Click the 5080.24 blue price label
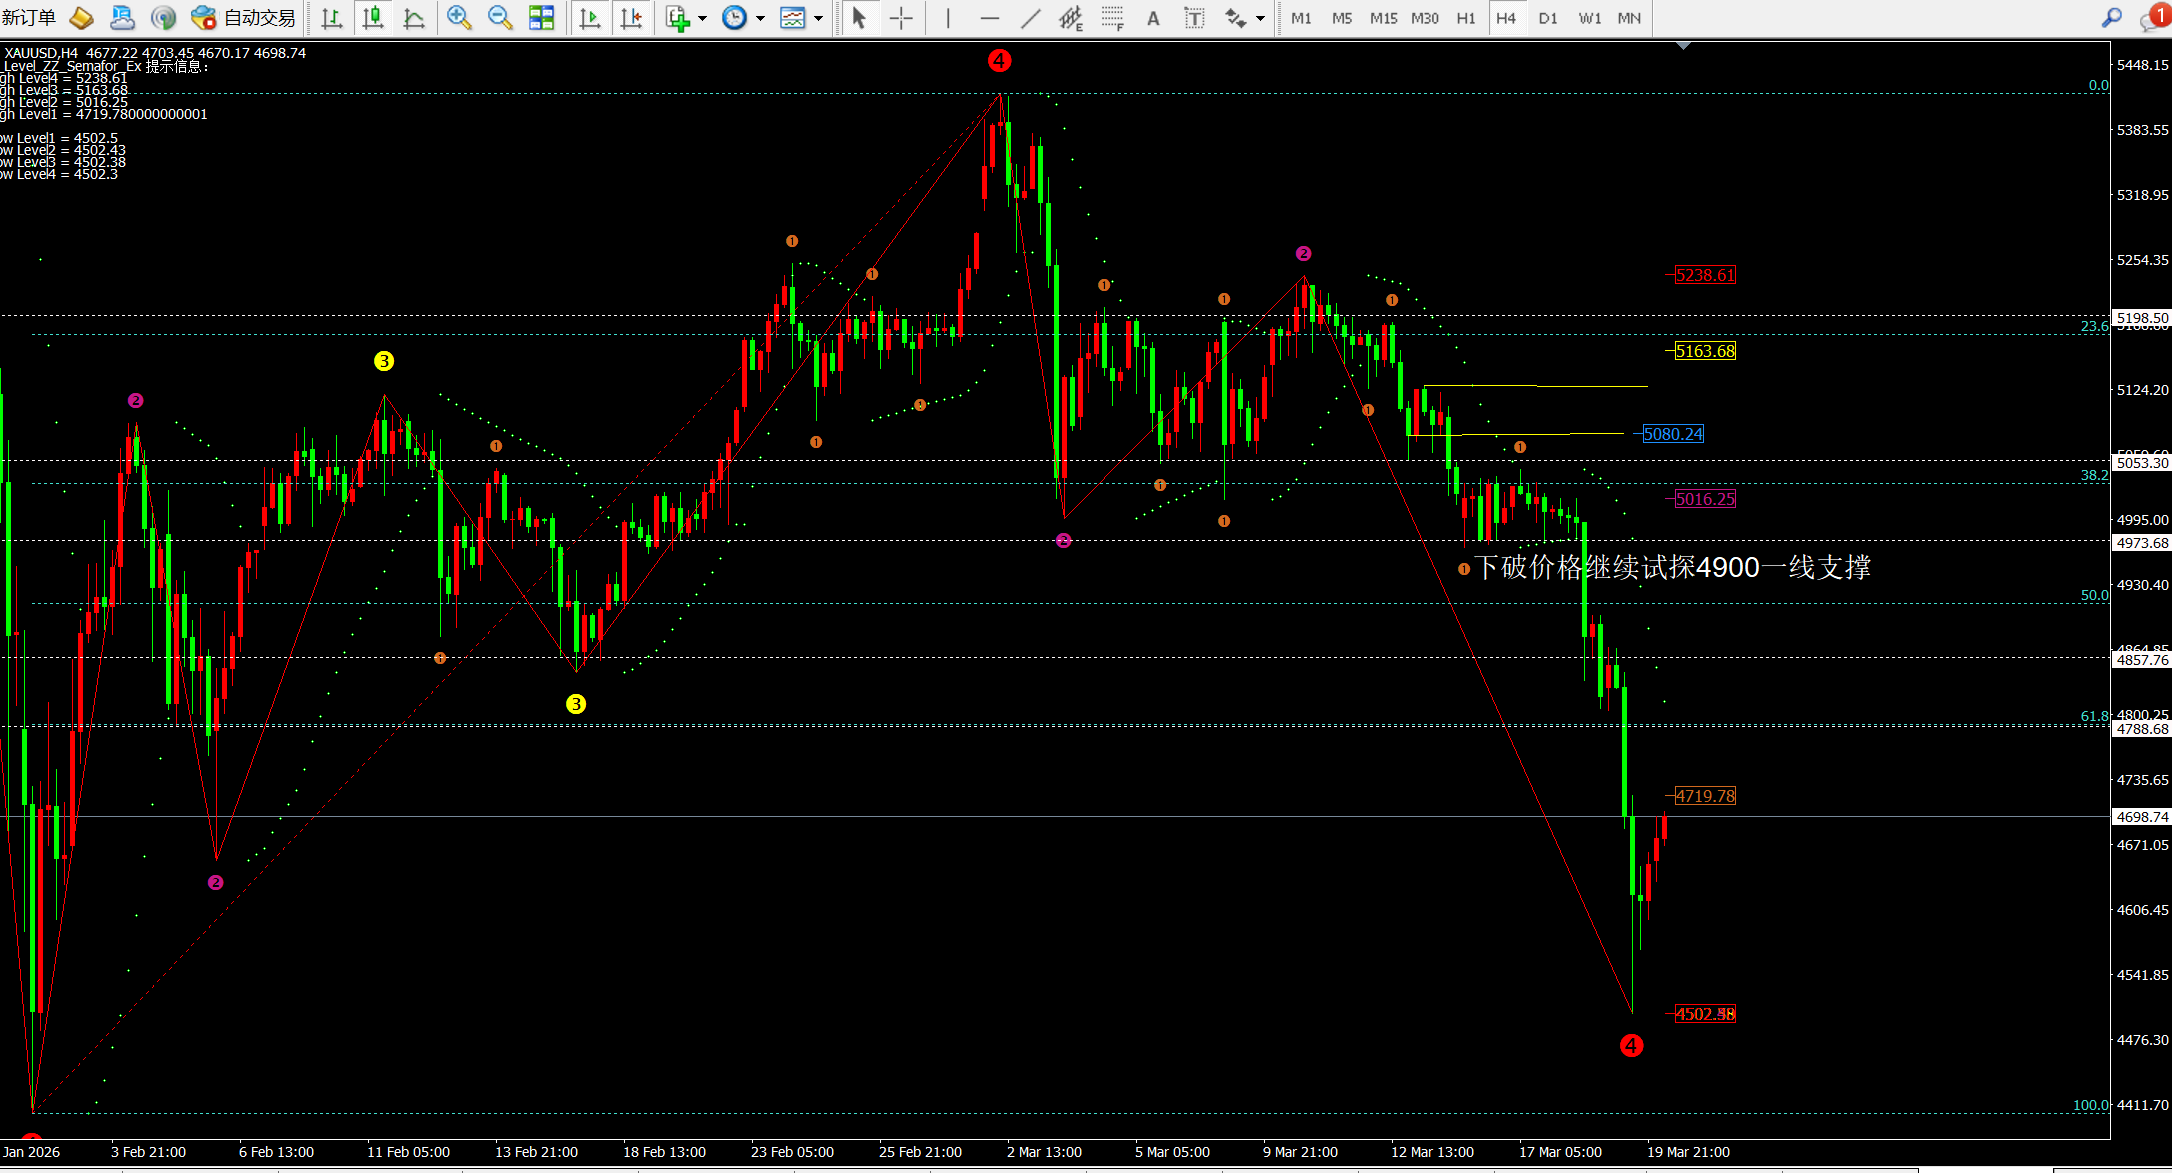2172x1173 pixels. coord(1673,434)
